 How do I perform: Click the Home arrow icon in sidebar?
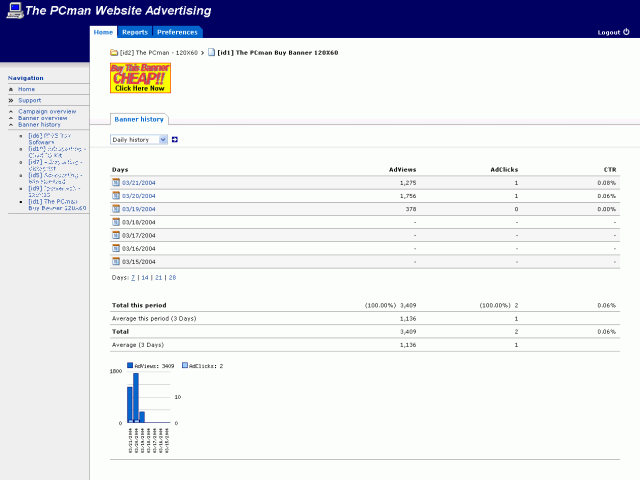11,89
